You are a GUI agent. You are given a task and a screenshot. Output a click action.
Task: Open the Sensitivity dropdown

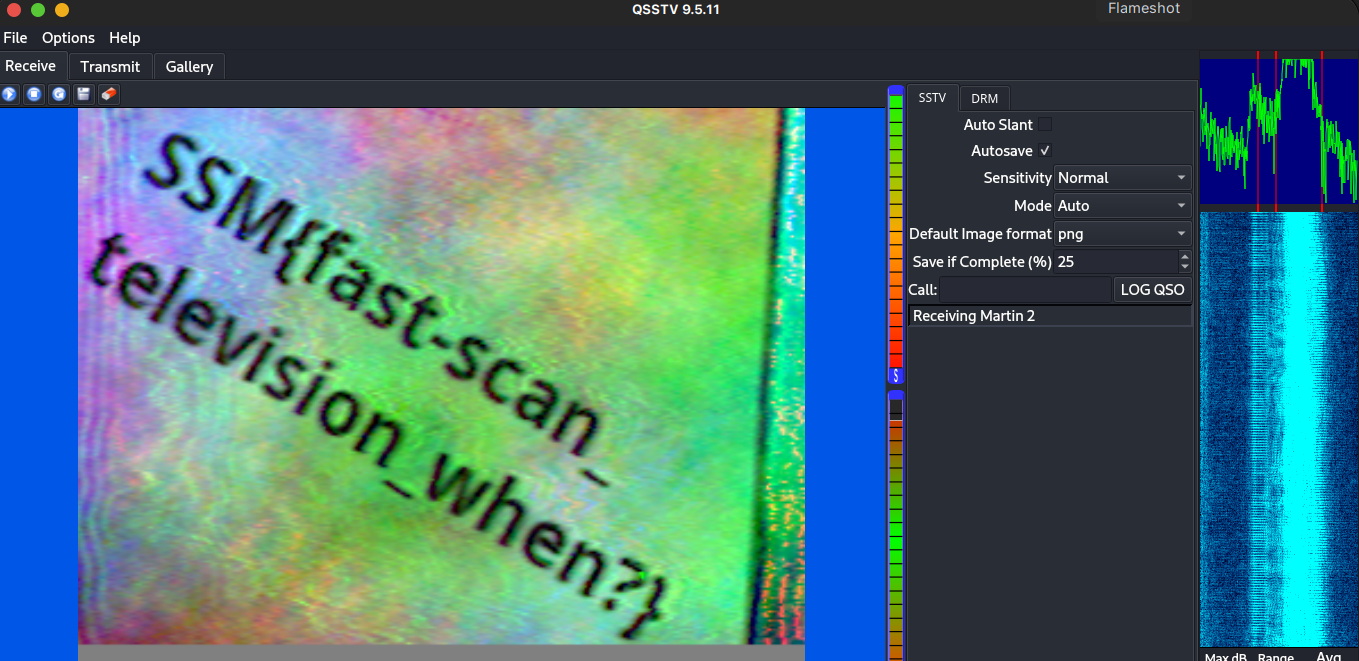(x=1122, y=178)
